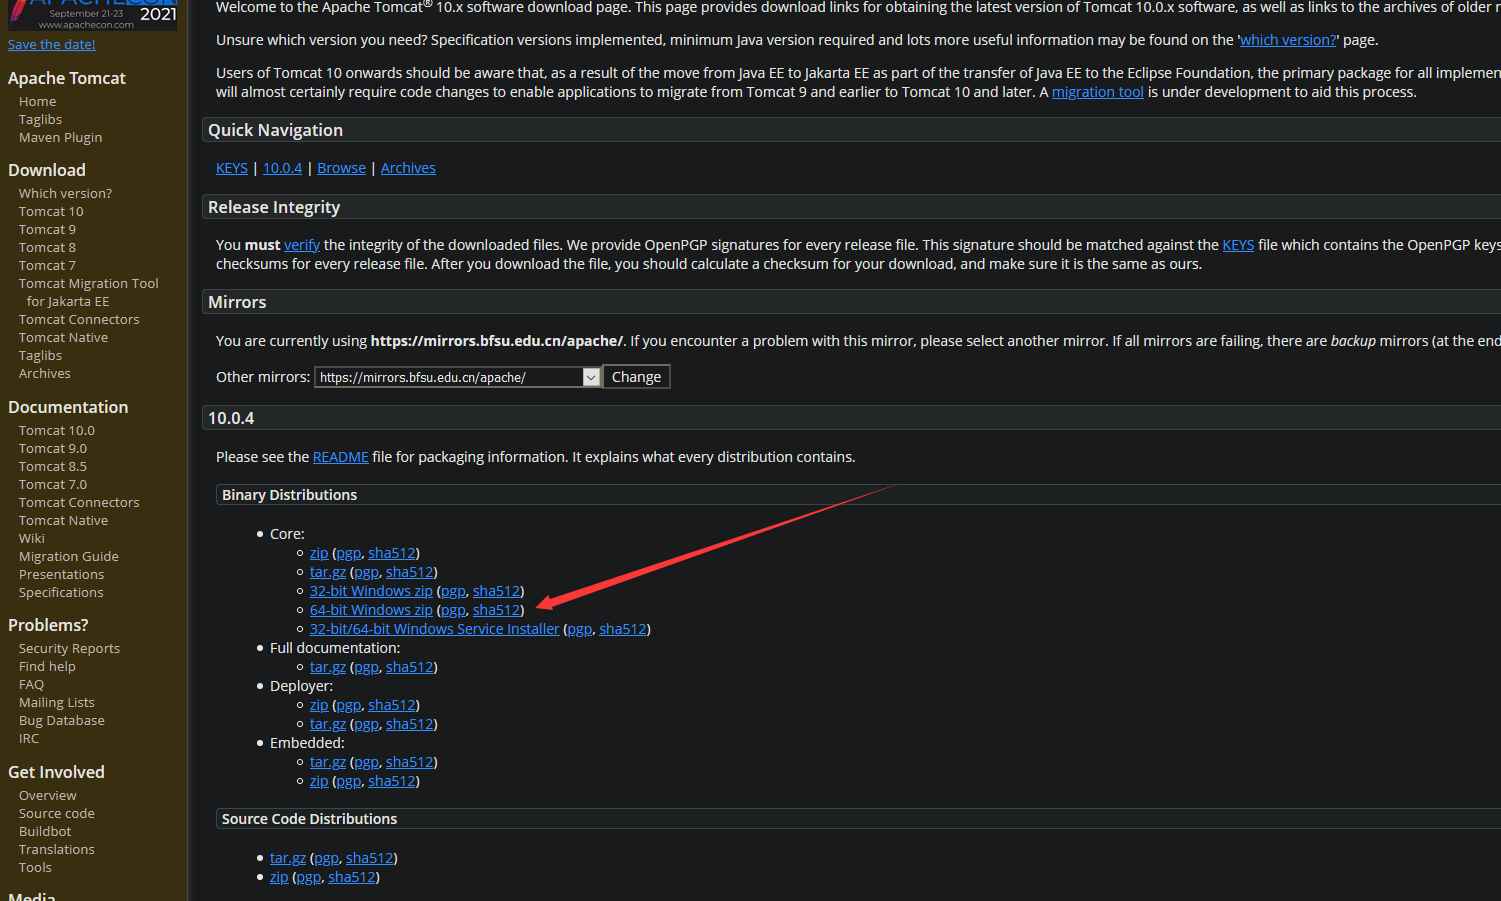The height and width of the screenshot is (901, 1501).
Task: Download the Source Code tar.gz
Action: pos(288,858)
